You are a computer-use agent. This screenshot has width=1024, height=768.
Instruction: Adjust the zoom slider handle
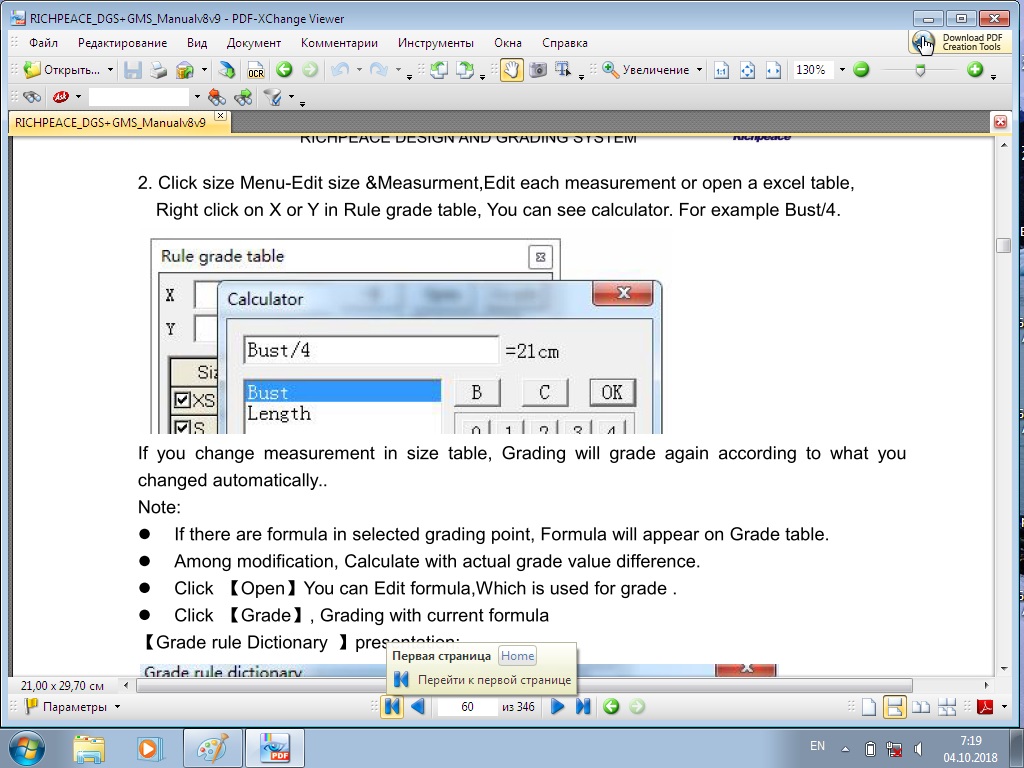click(x=920, y=70)
